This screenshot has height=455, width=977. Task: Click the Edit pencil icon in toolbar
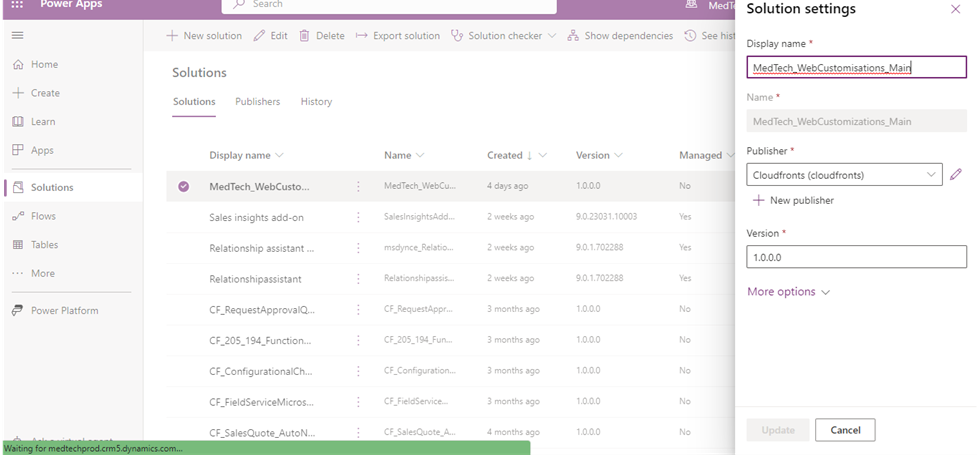coord(259,36)
